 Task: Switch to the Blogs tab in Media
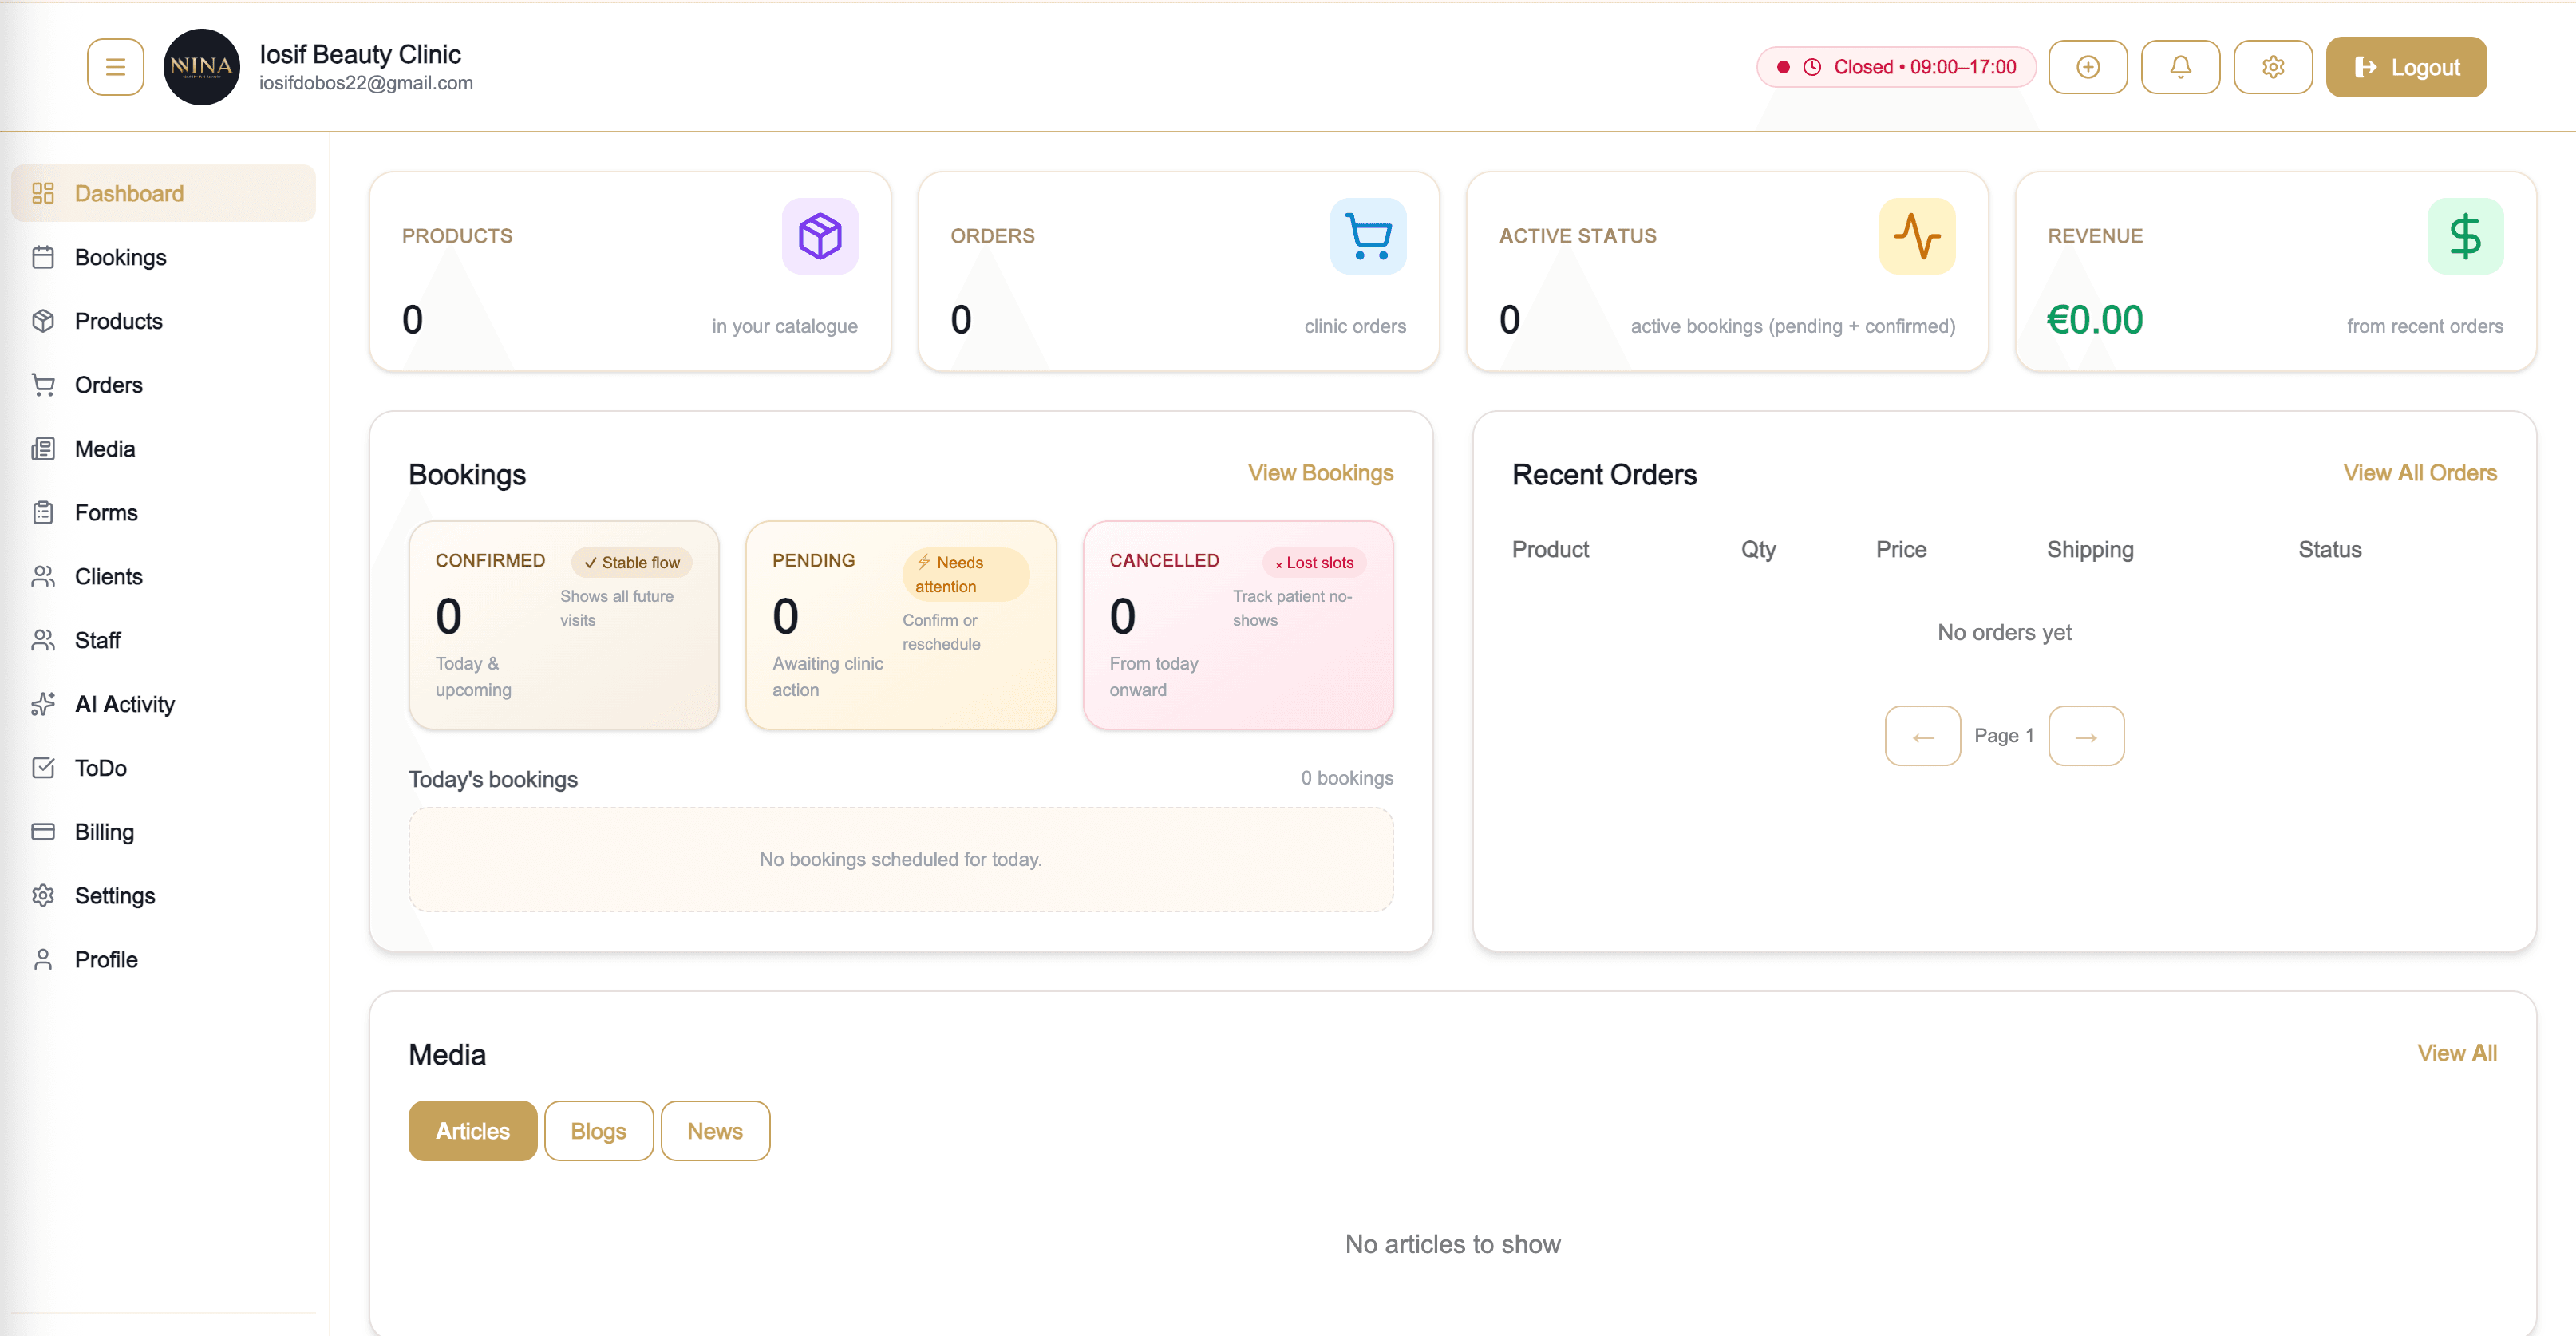coord(598,1130)
